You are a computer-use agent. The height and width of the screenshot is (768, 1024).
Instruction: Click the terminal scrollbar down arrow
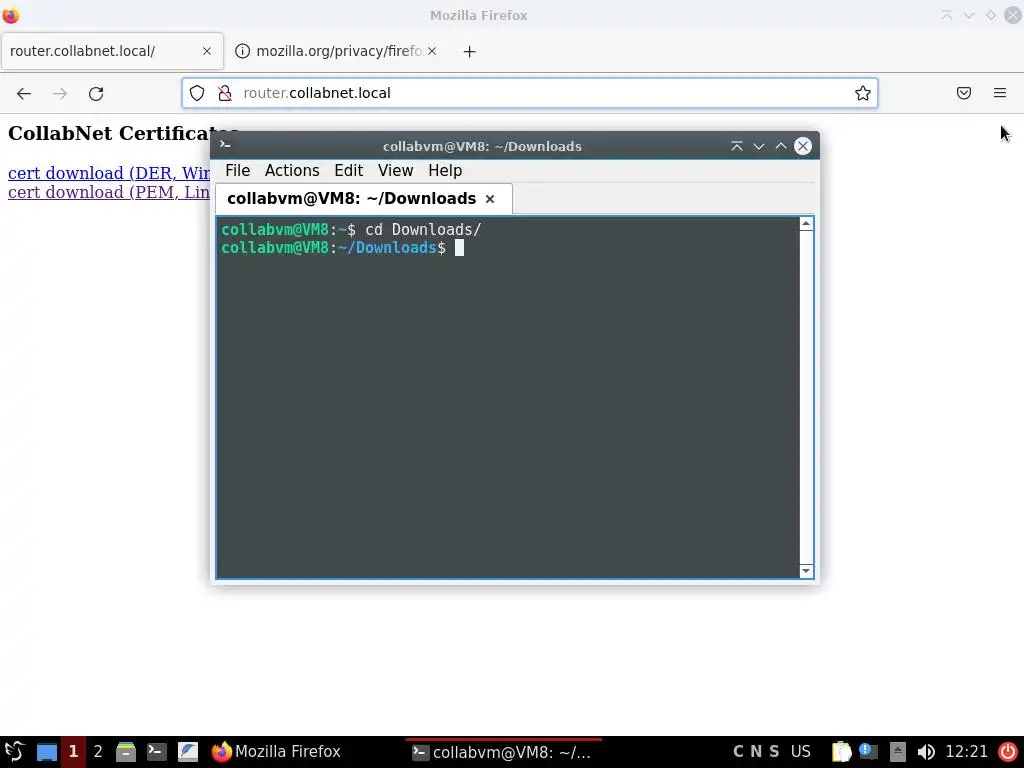coord(806,571)
